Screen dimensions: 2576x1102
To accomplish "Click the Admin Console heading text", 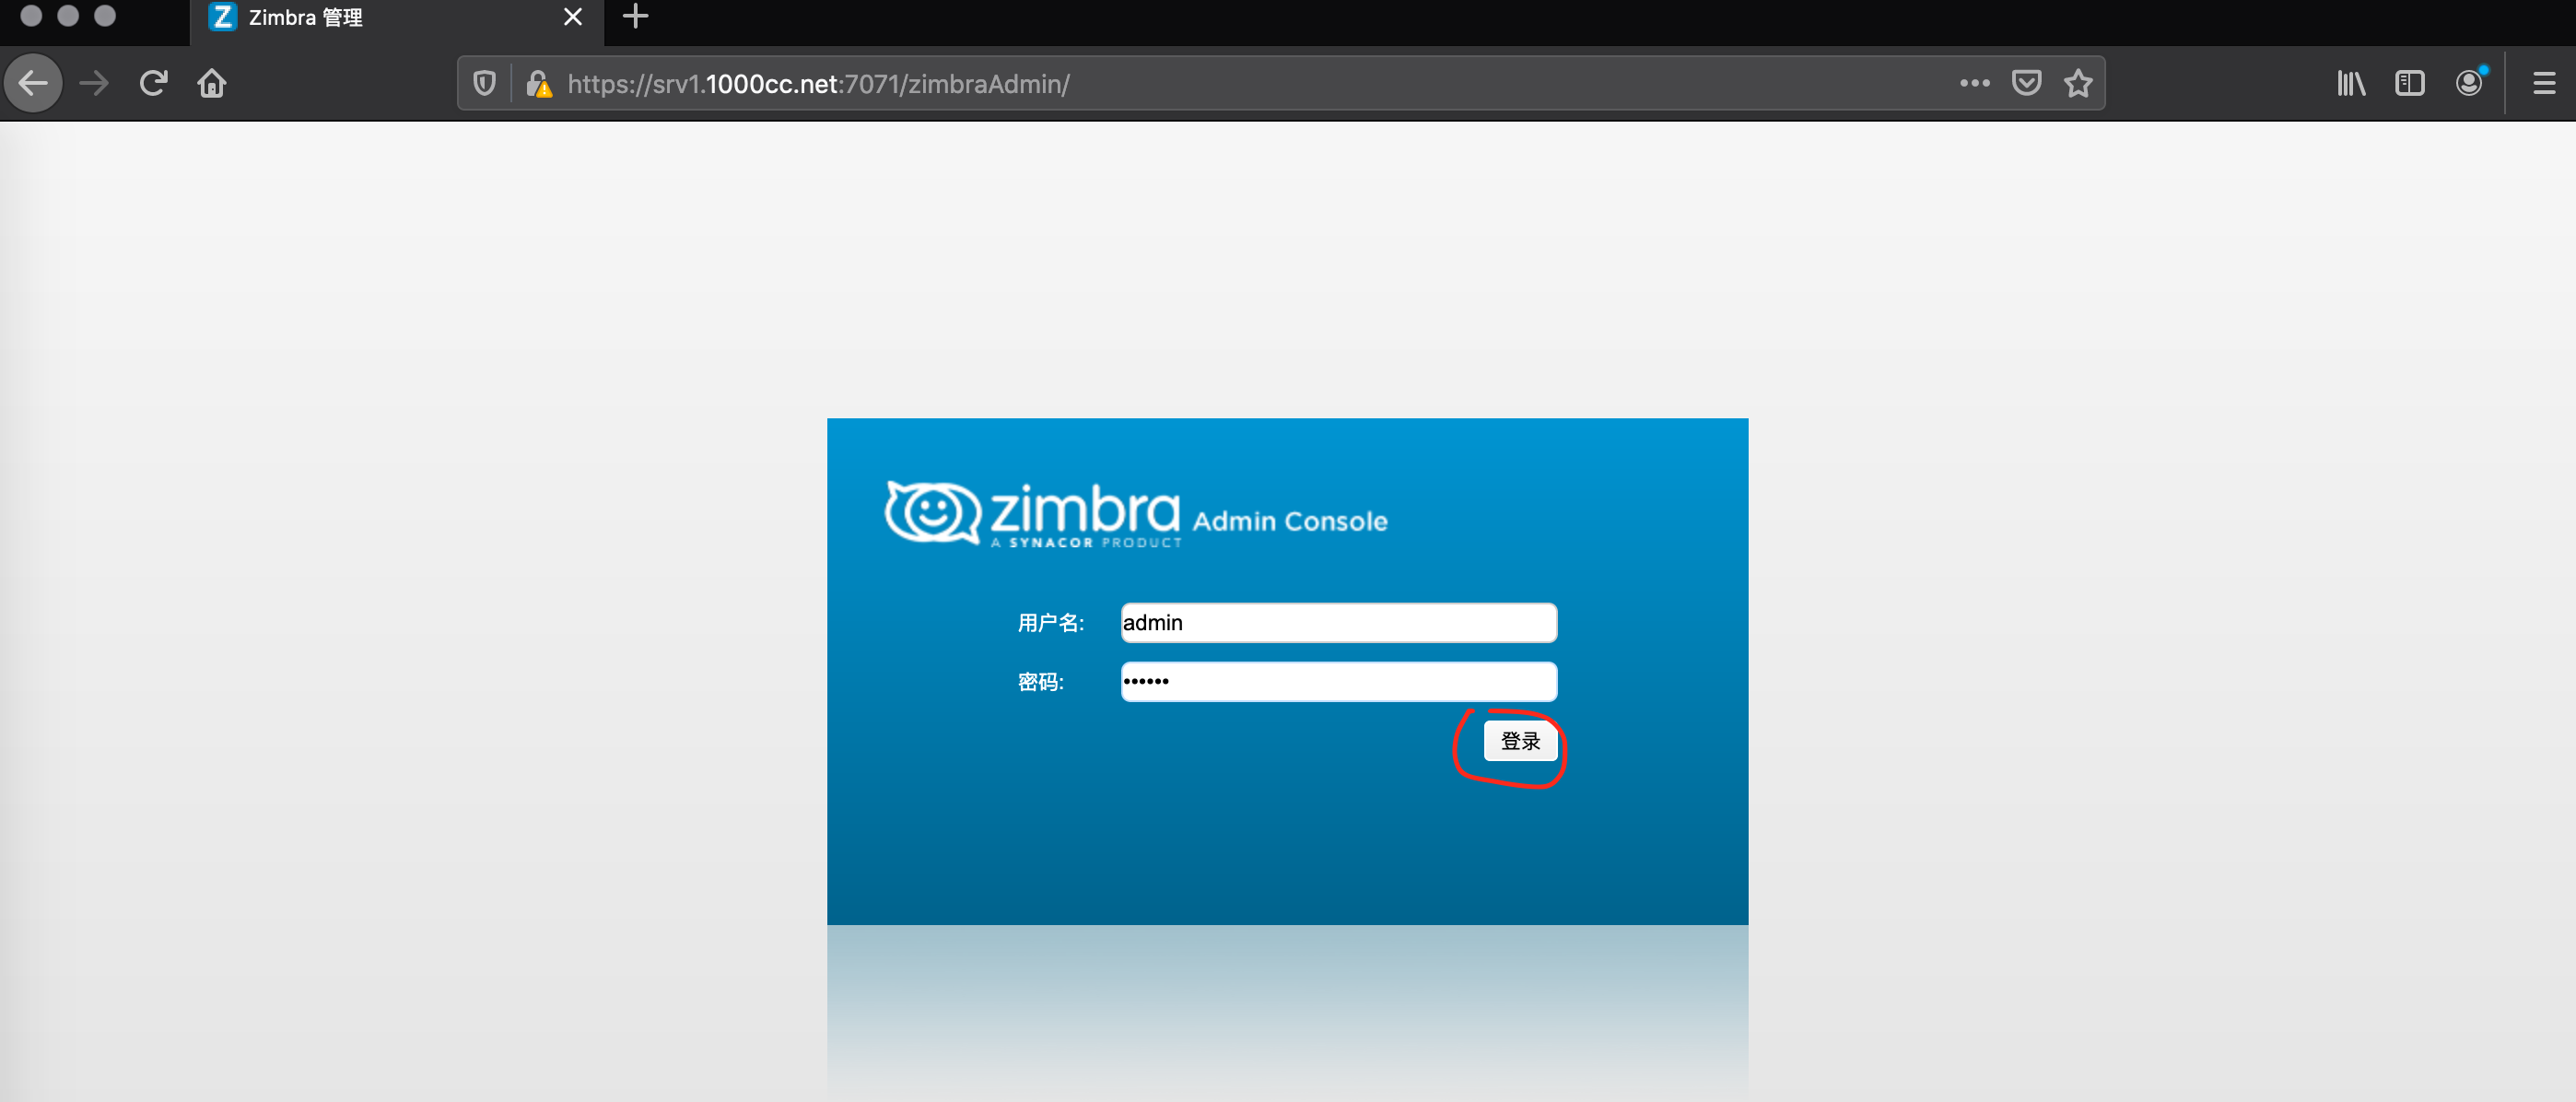I will (1290, 521).
